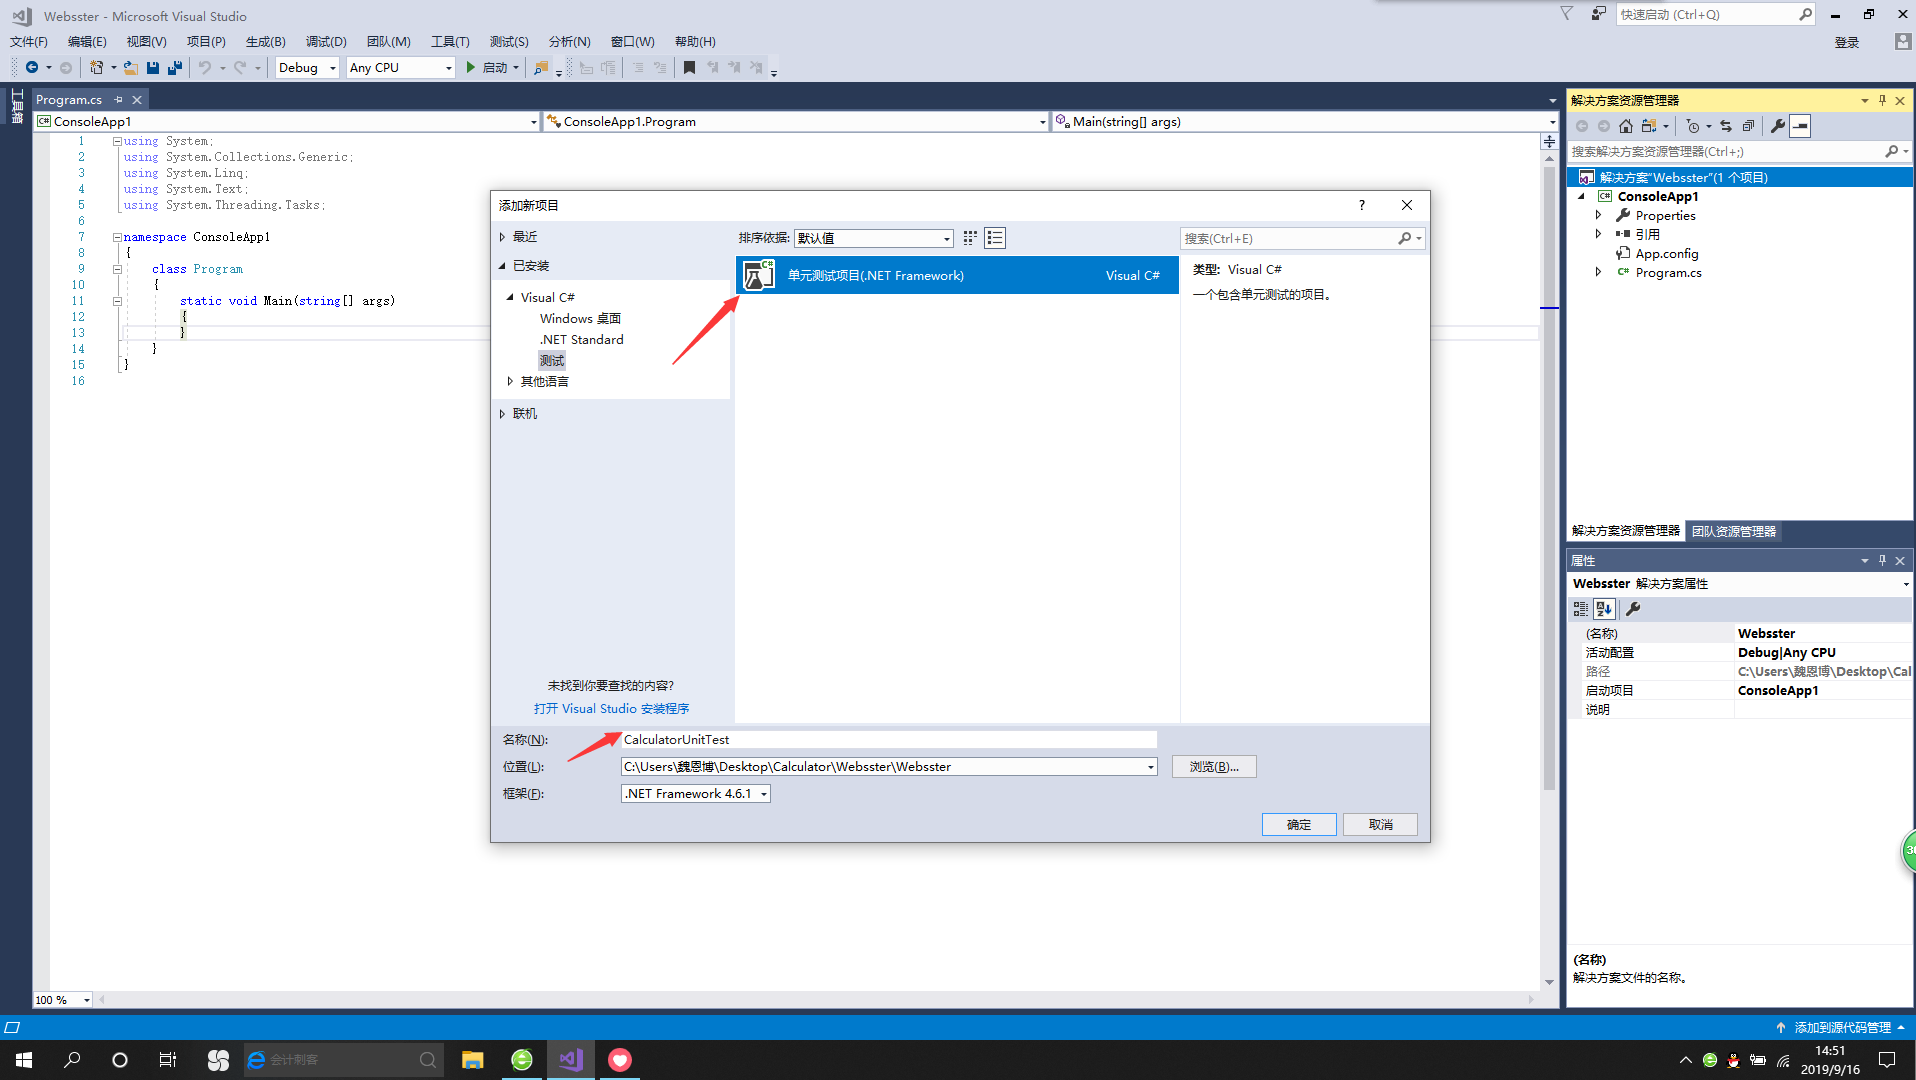Image resolution: width=1916 pixels, height=1080 pixels.
Task: Click the 取消 button in dialog
Action: (1381, 824)
